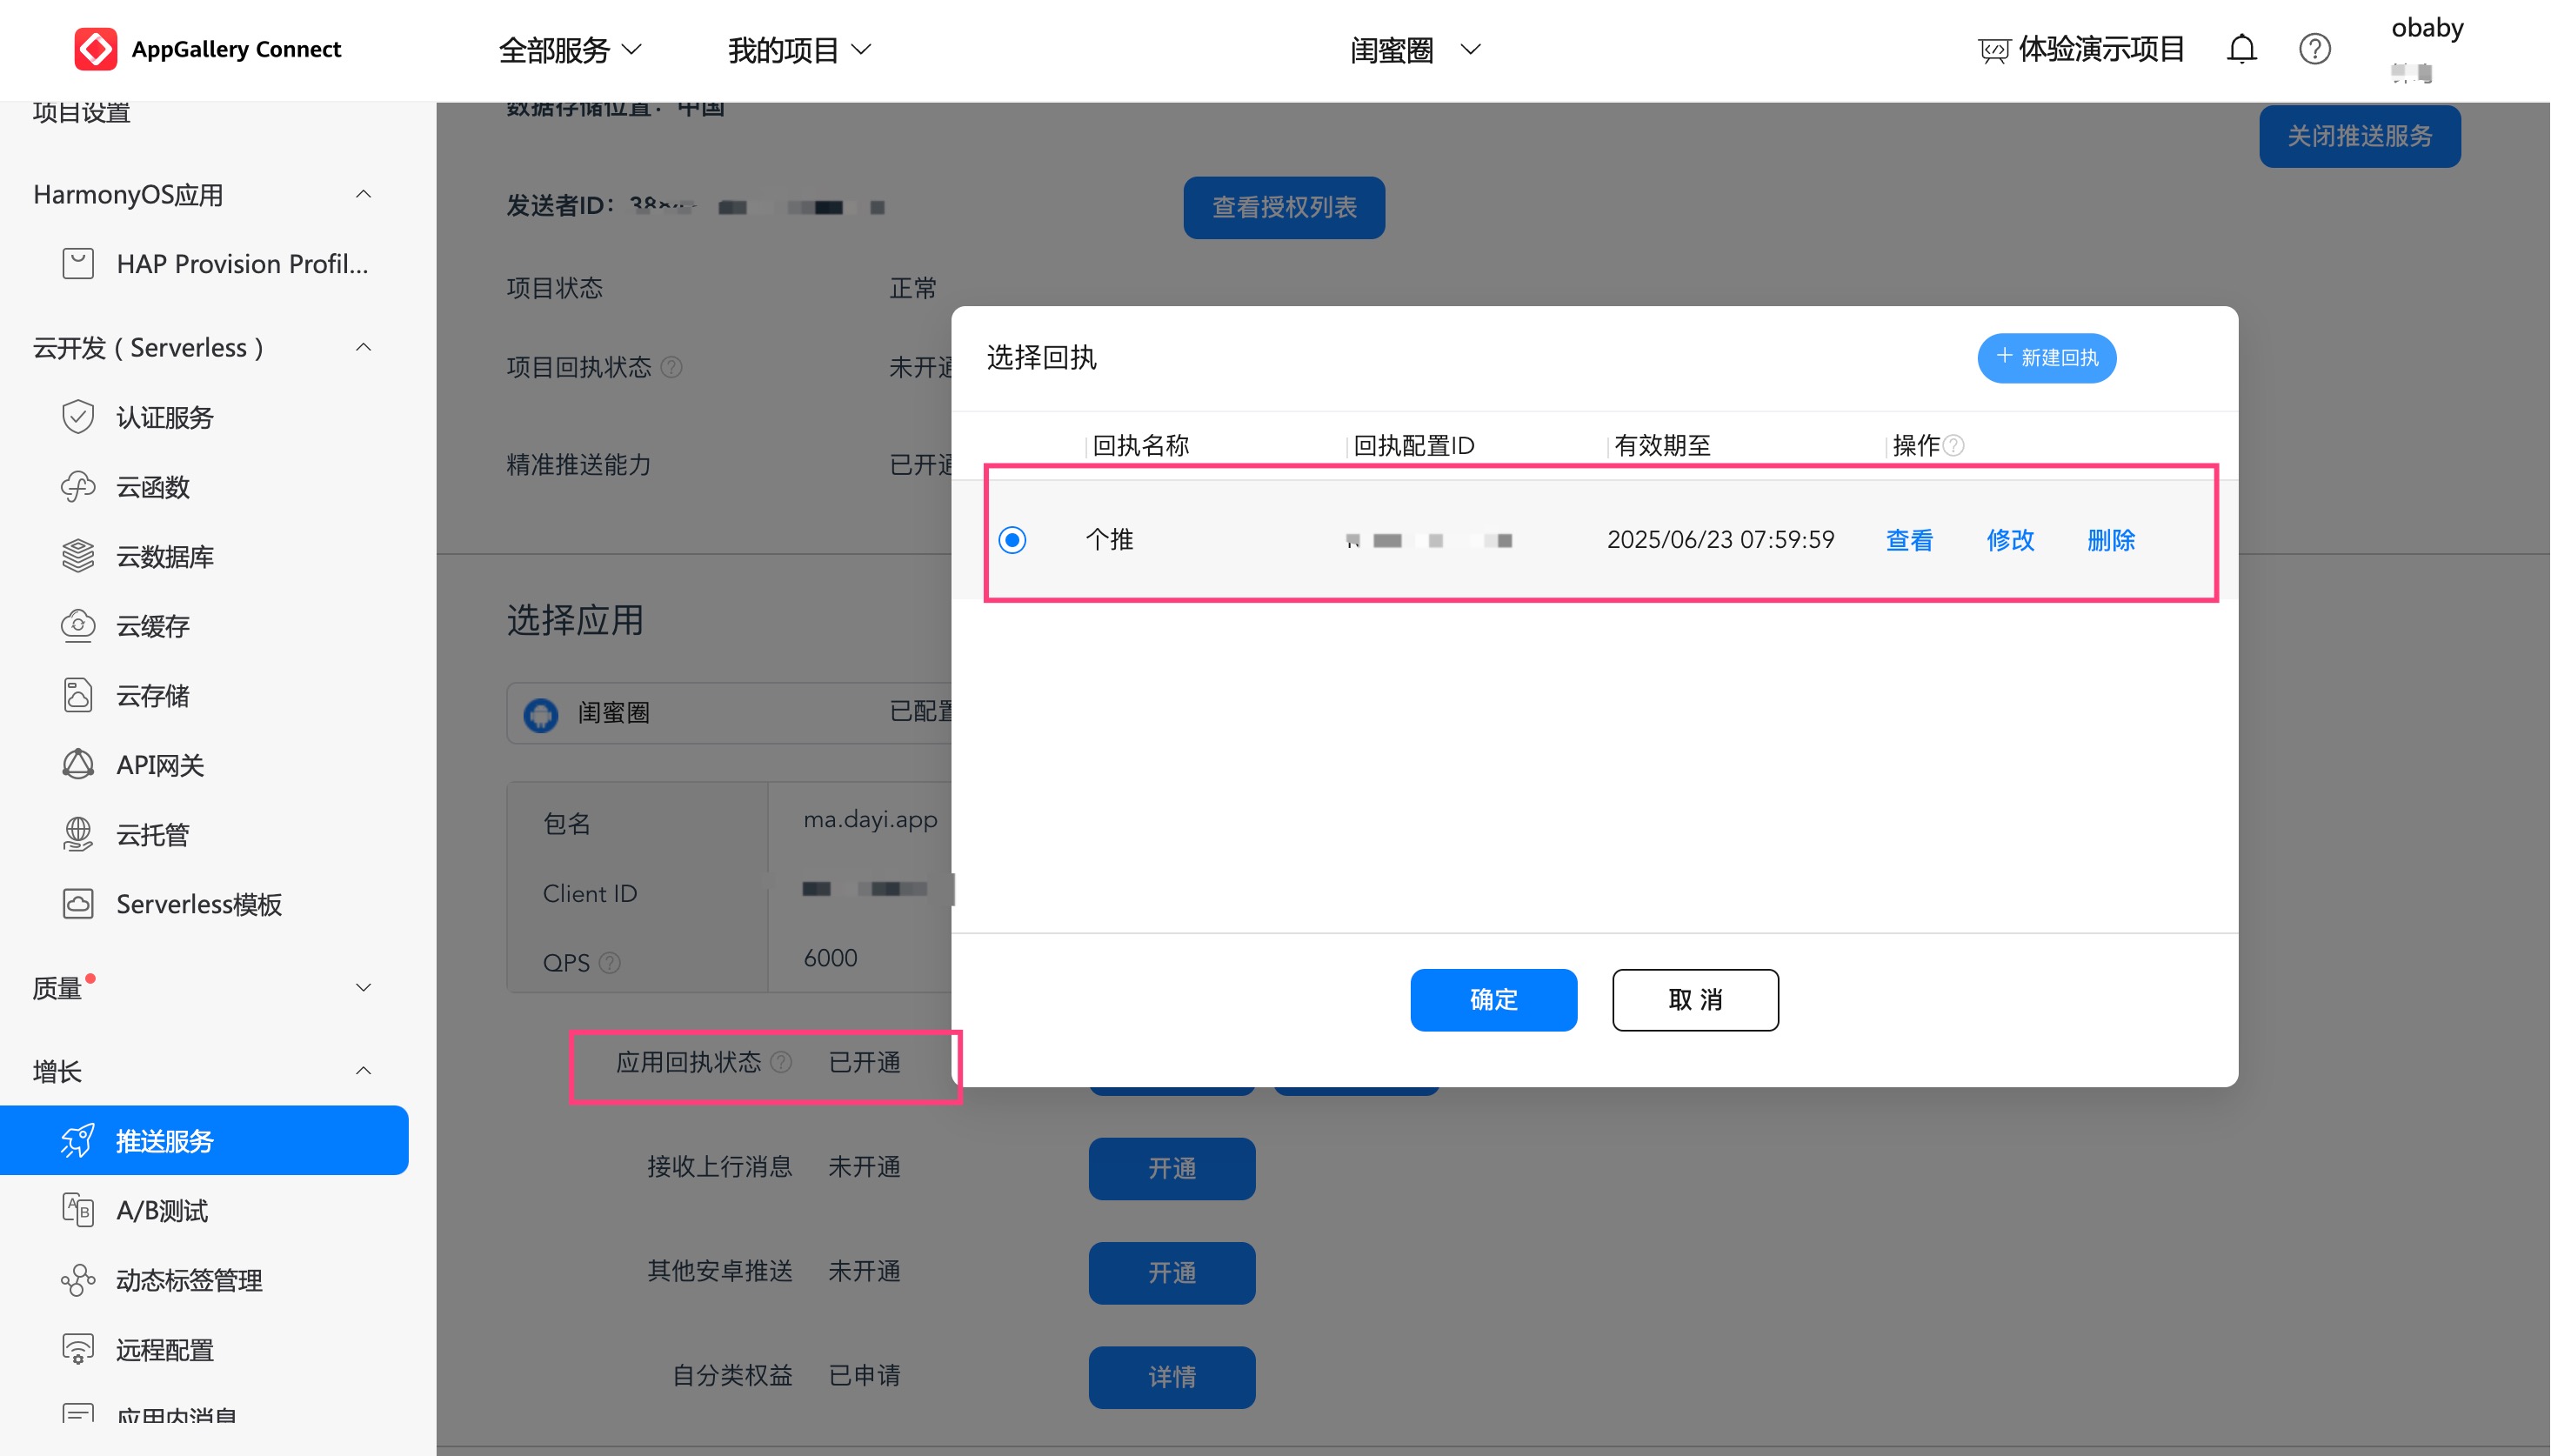Image resolution: width=2551 pixels, height=1456 pixels.
Task: Open the A/B测试 sidebar icon
Action: coord(78,1210)
